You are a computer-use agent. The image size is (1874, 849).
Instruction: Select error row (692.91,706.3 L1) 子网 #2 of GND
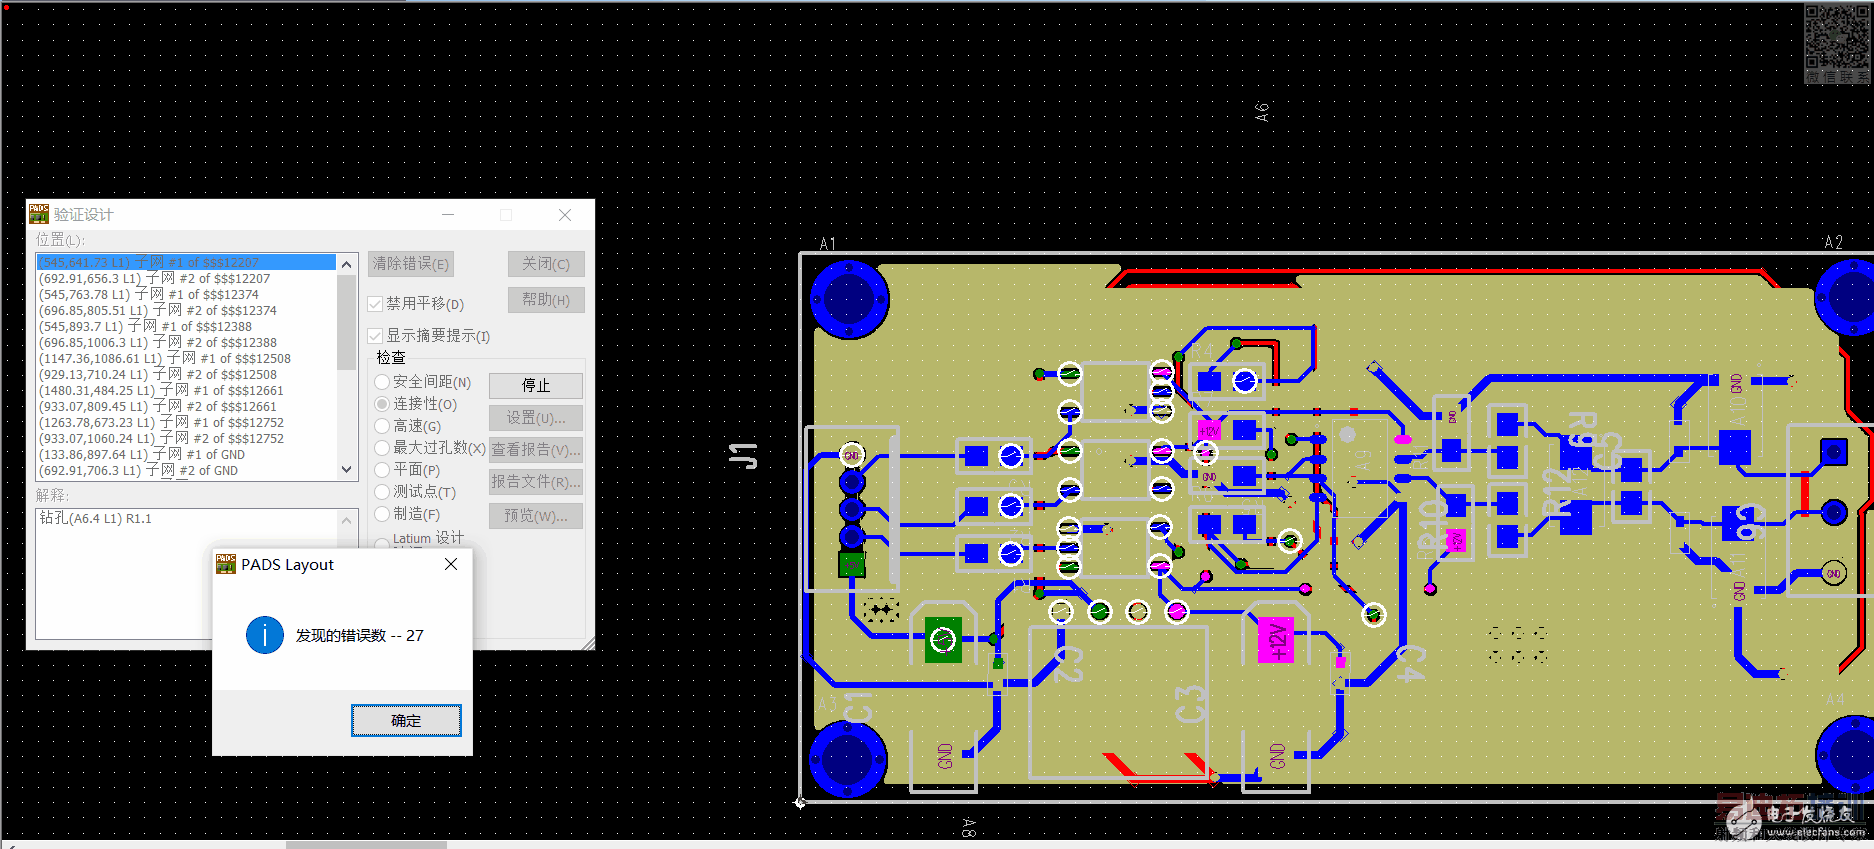point(186,470)
